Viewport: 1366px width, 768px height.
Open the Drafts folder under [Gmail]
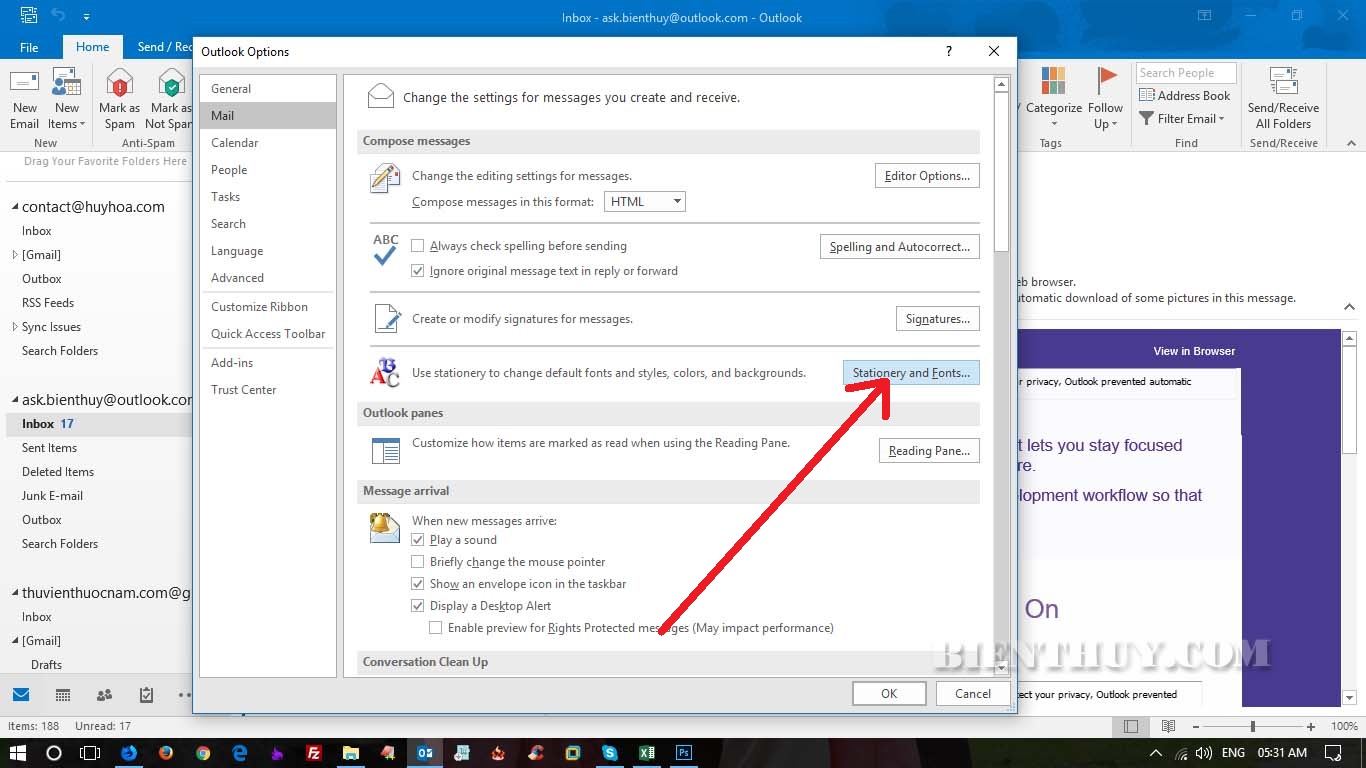point(46,665)
